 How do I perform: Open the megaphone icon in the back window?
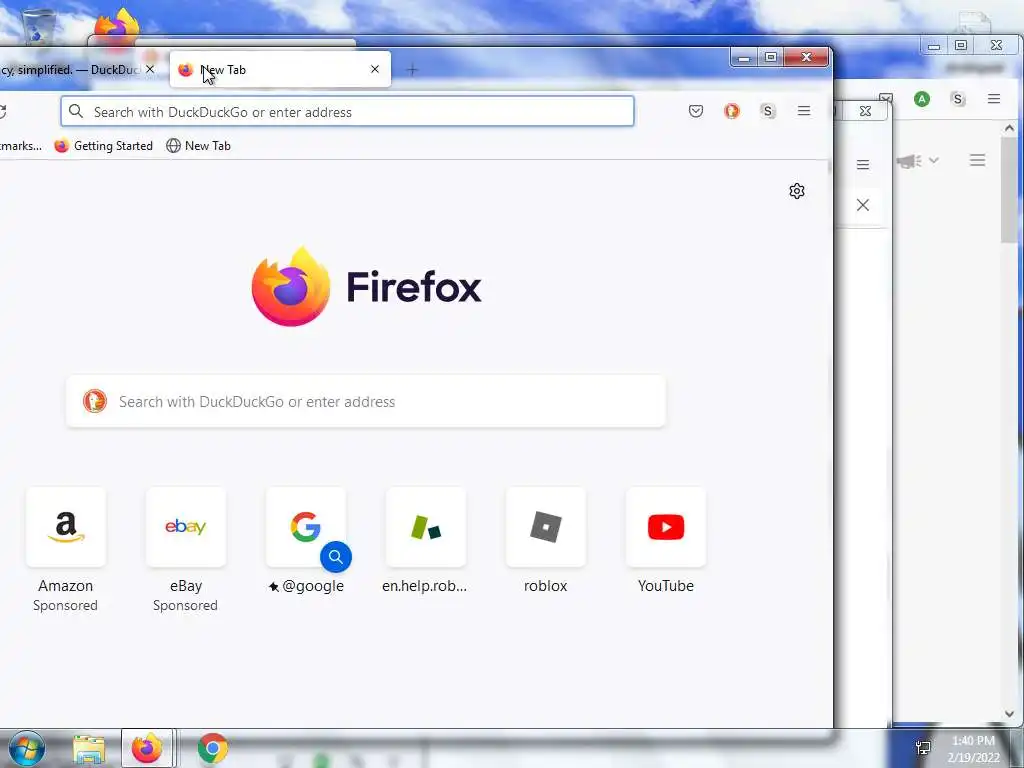(908, 161)
